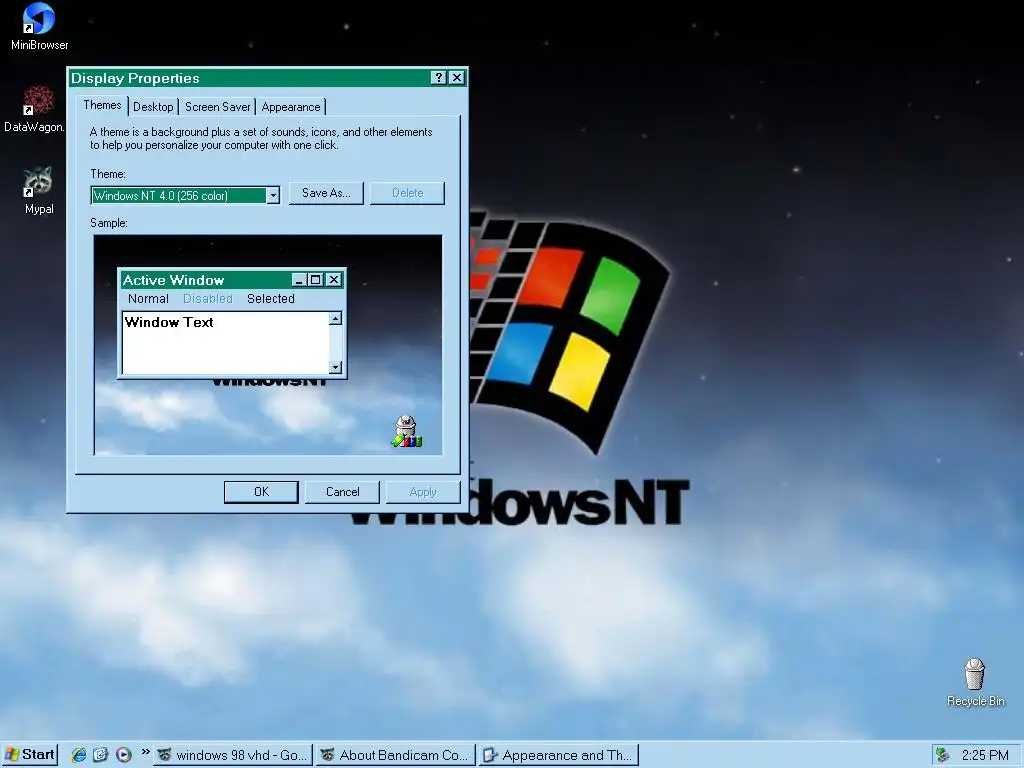Viewport: 1024px width, 768px height.
Task: Switch to the Appearance tab
Action: (291, 106)
